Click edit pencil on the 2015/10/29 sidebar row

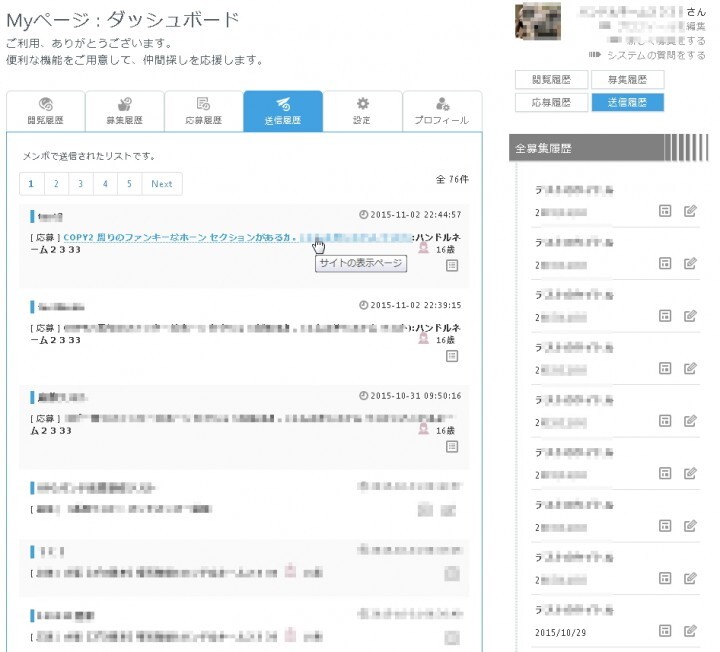pos(690,631)
